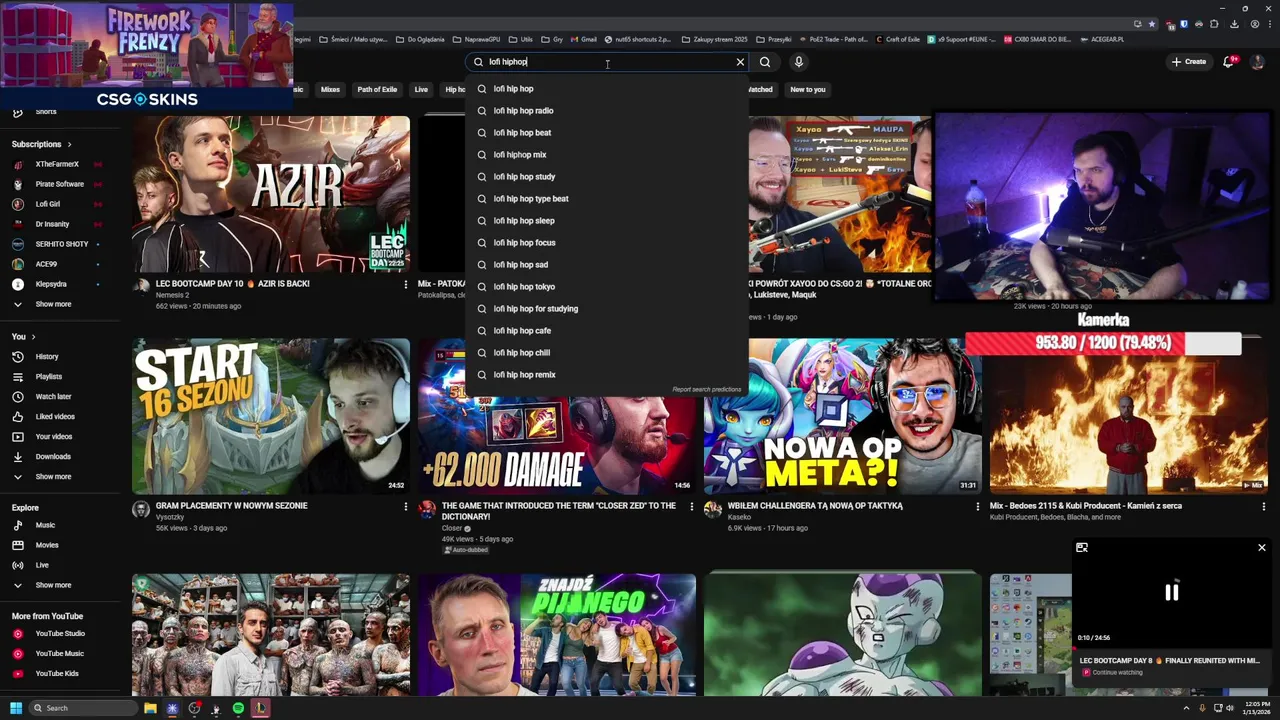Image resolution: width=1280 pixels, height=720 pixels.
Task: Pause the miniplayer video
Action: [1171, 592]
